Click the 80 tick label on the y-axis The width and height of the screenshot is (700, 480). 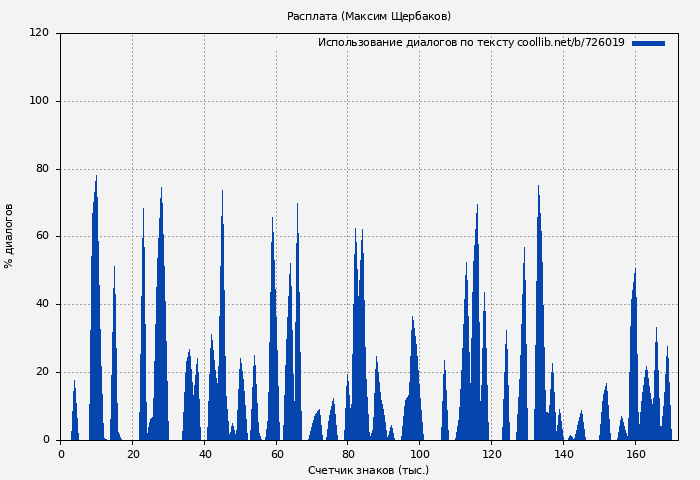click(42, 169)
